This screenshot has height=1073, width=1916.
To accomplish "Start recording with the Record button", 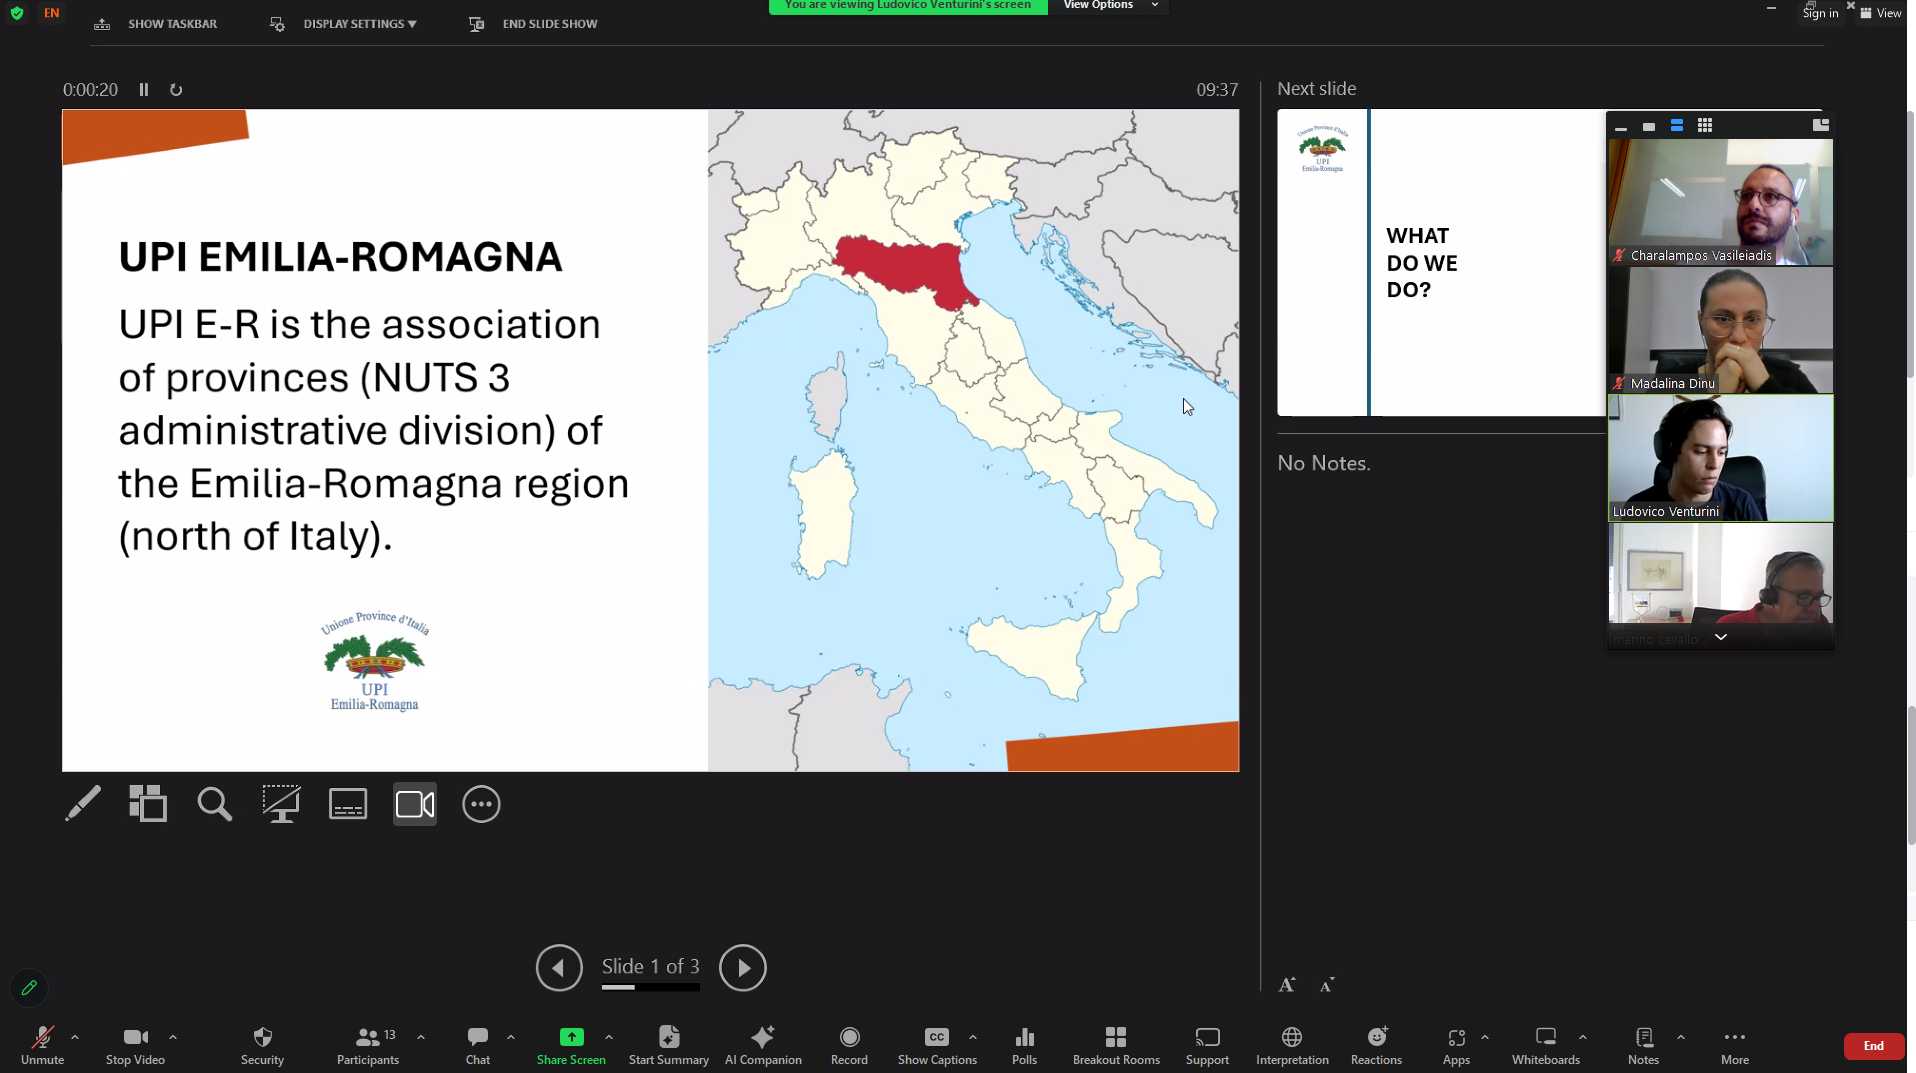I will [849, 1046].
